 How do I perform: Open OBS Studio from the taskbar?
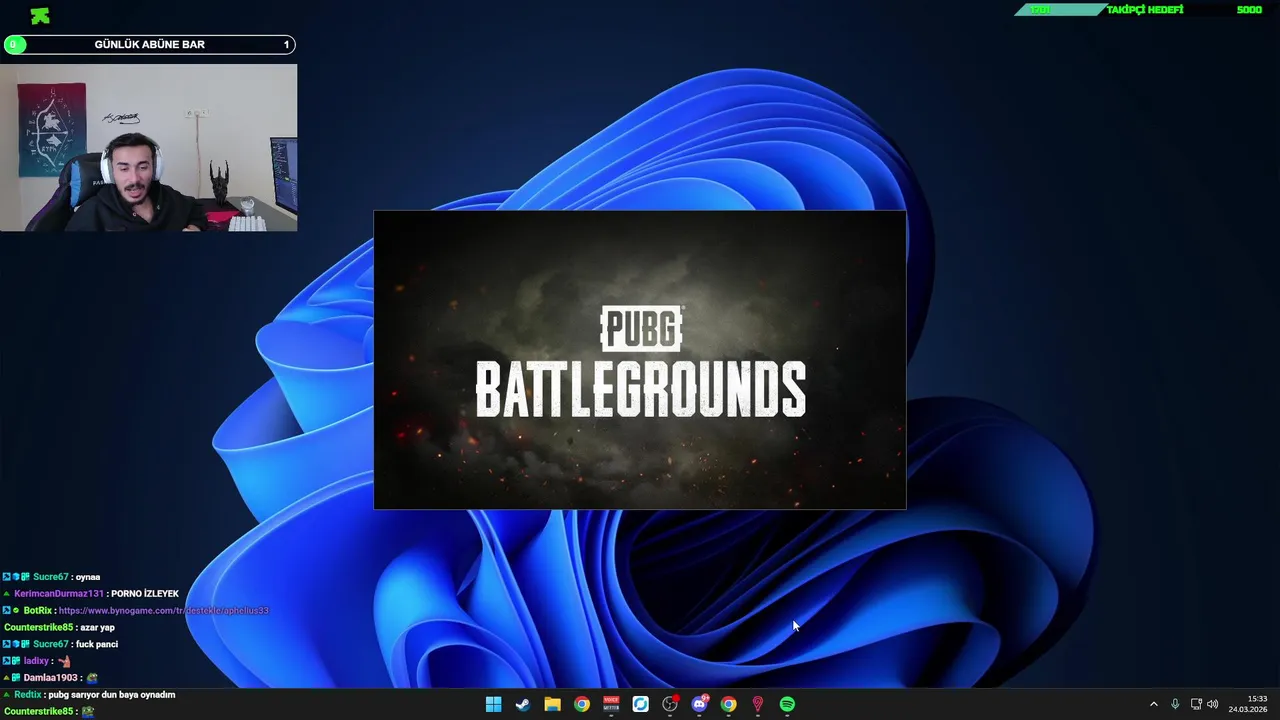(x=670, y=704)
